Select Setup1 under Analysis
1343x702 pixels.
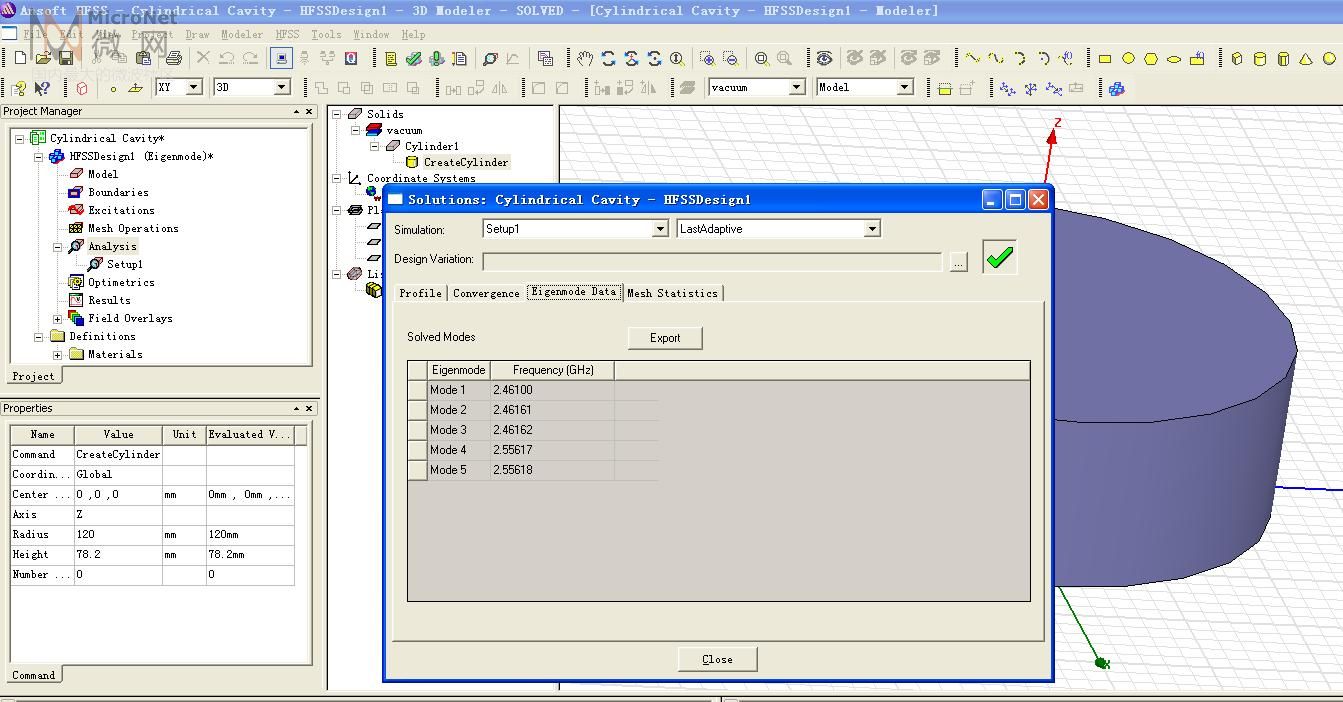(125, 264)
